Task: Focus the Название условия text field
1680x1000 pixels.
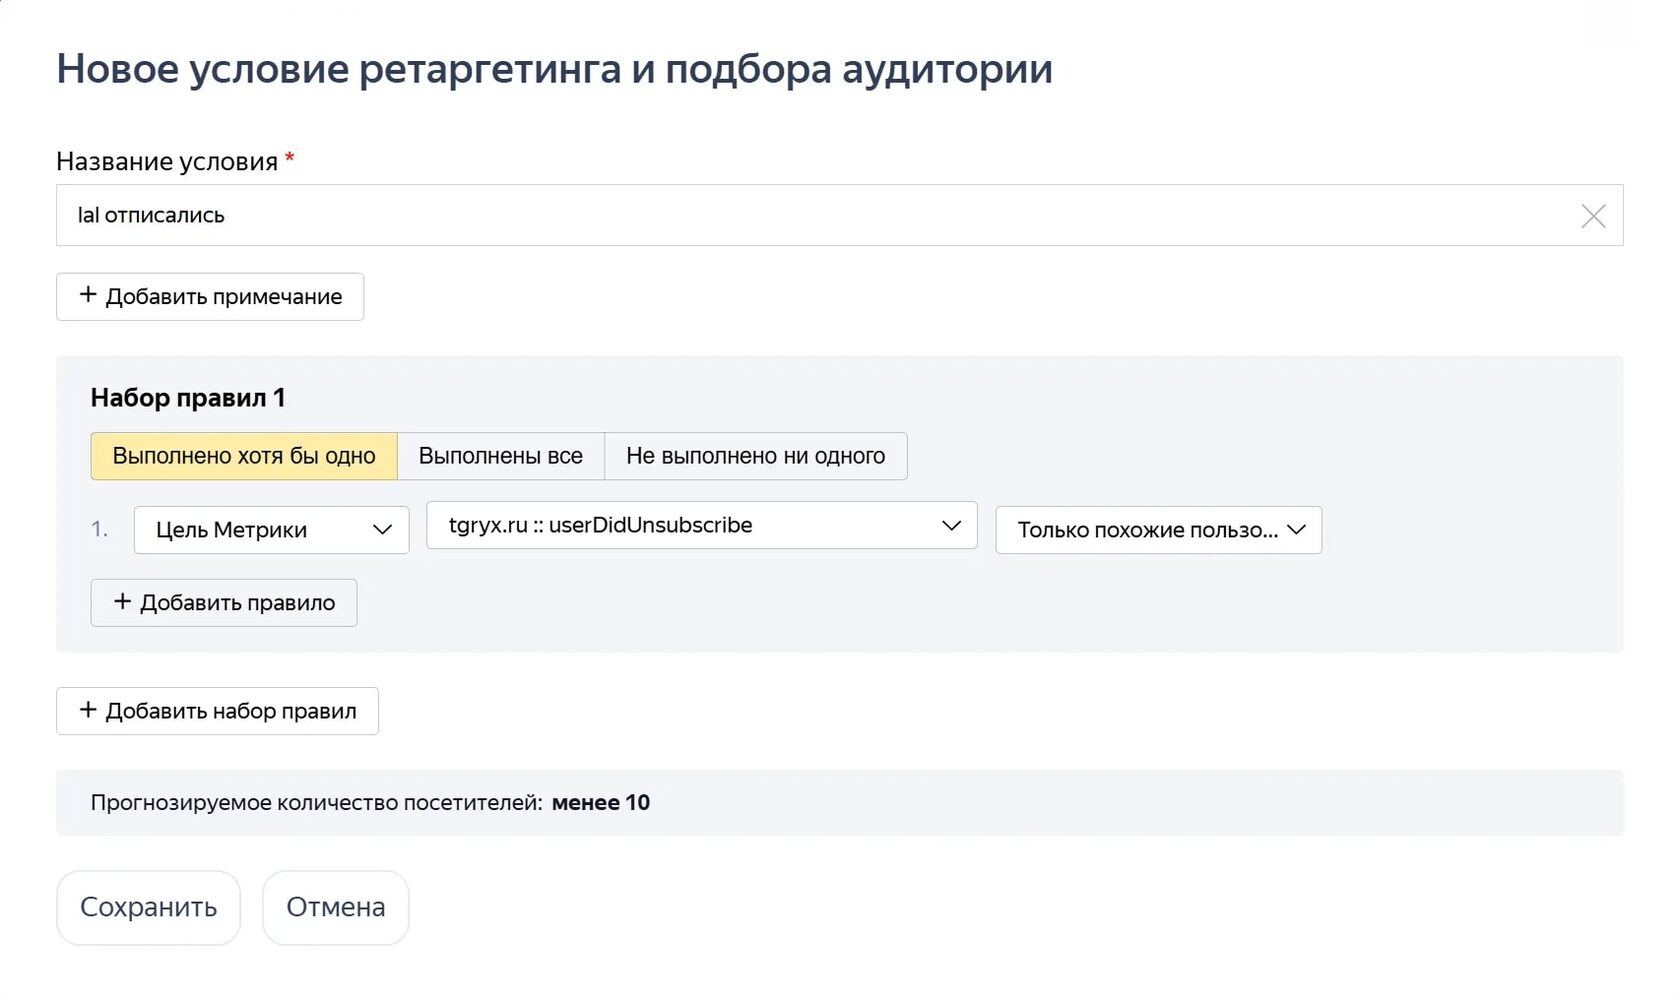Action: tap(800, 216)
